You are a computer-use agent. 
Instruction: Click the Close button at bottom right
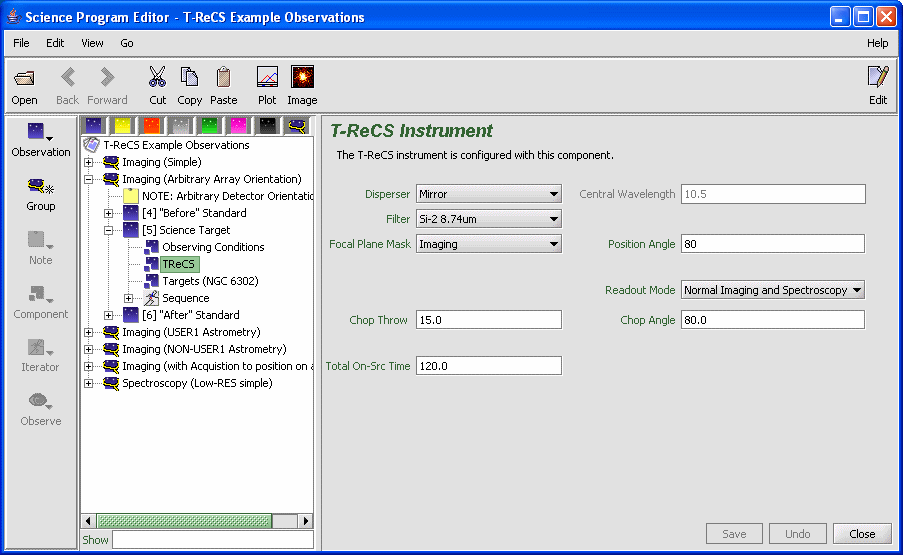pos(862,534)
